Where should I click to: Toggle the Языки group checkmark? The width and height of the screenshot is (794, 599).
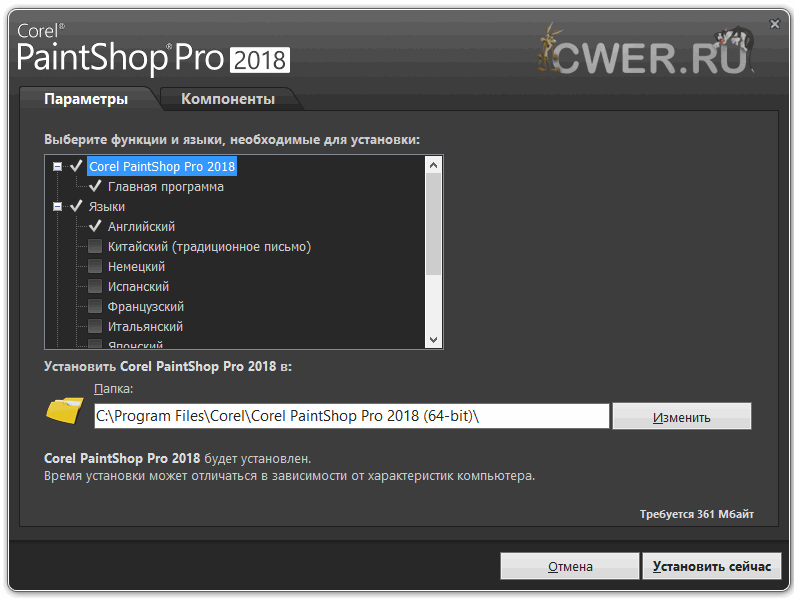[76, 206]
